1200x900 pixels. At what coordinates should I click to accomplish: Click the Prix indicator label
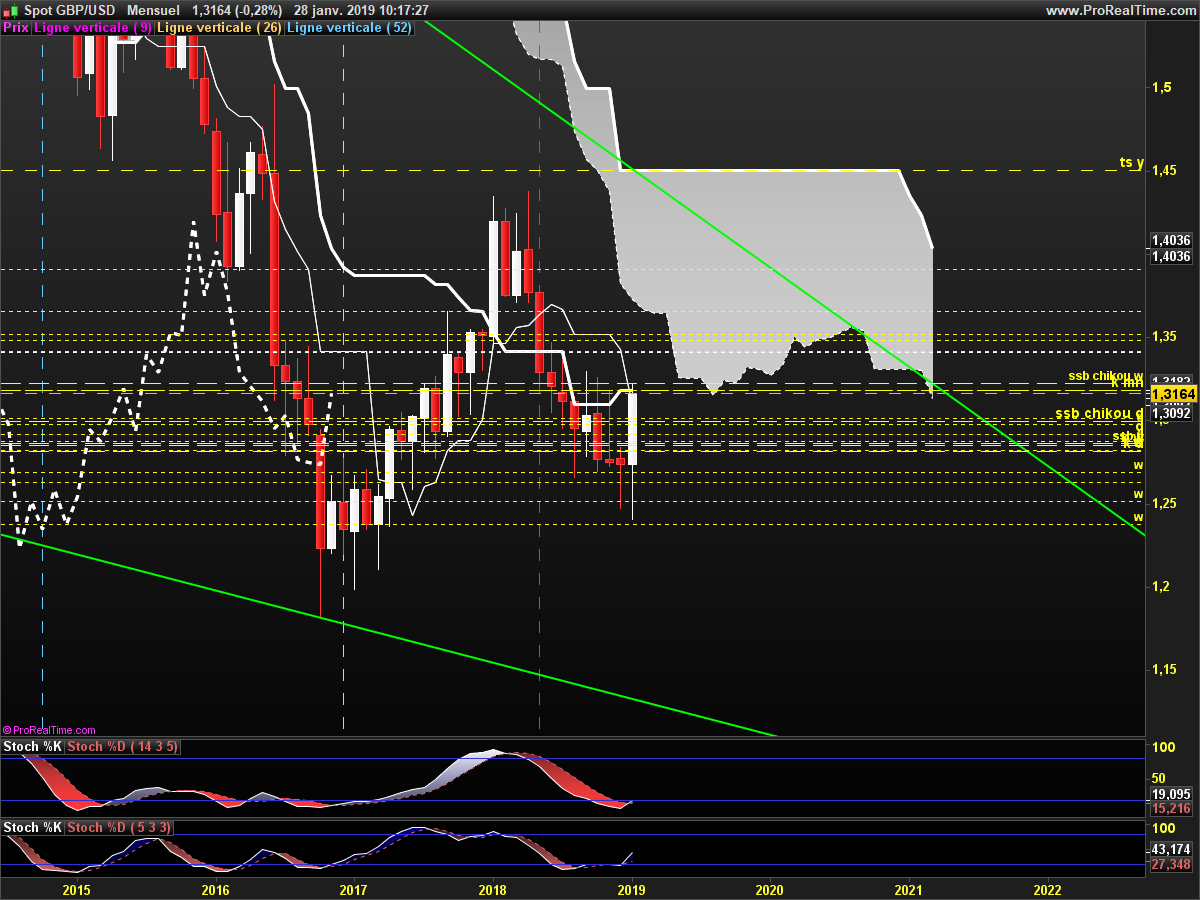[16, 28]
